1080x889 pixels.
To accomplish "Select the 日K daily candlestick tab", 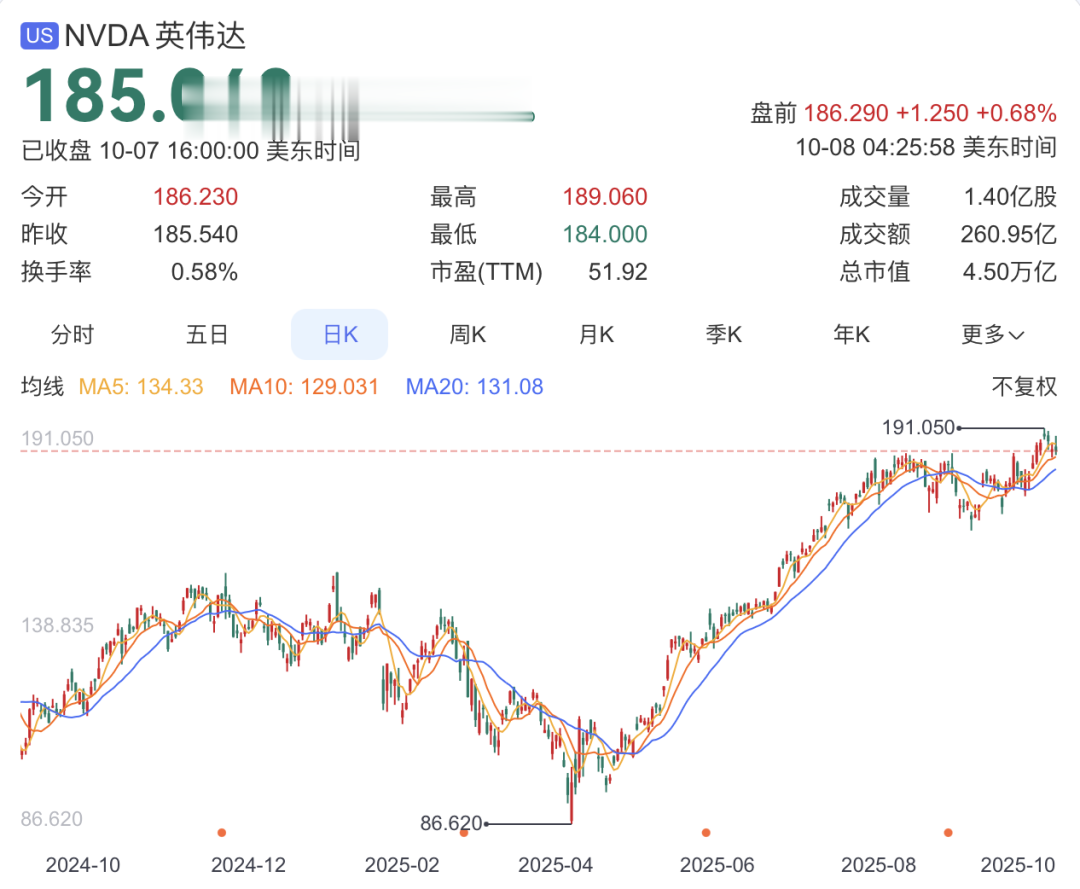I will click(x=340, y=335).
